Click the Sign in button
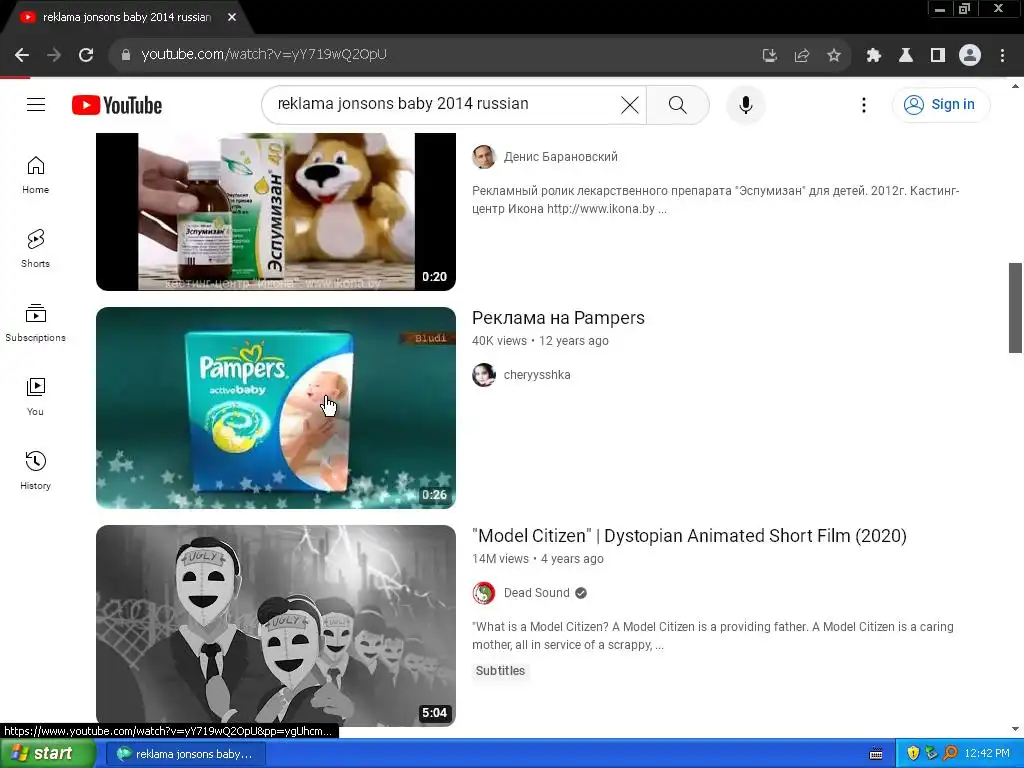1024x768 pixels. click(x=941, y=104)
